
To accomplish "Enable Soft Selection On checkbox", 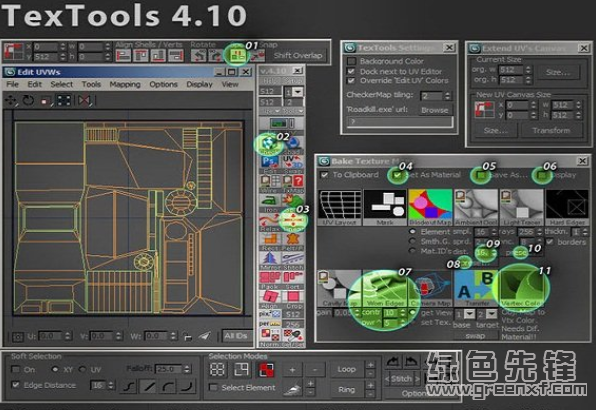I will [x=16, y=369].
